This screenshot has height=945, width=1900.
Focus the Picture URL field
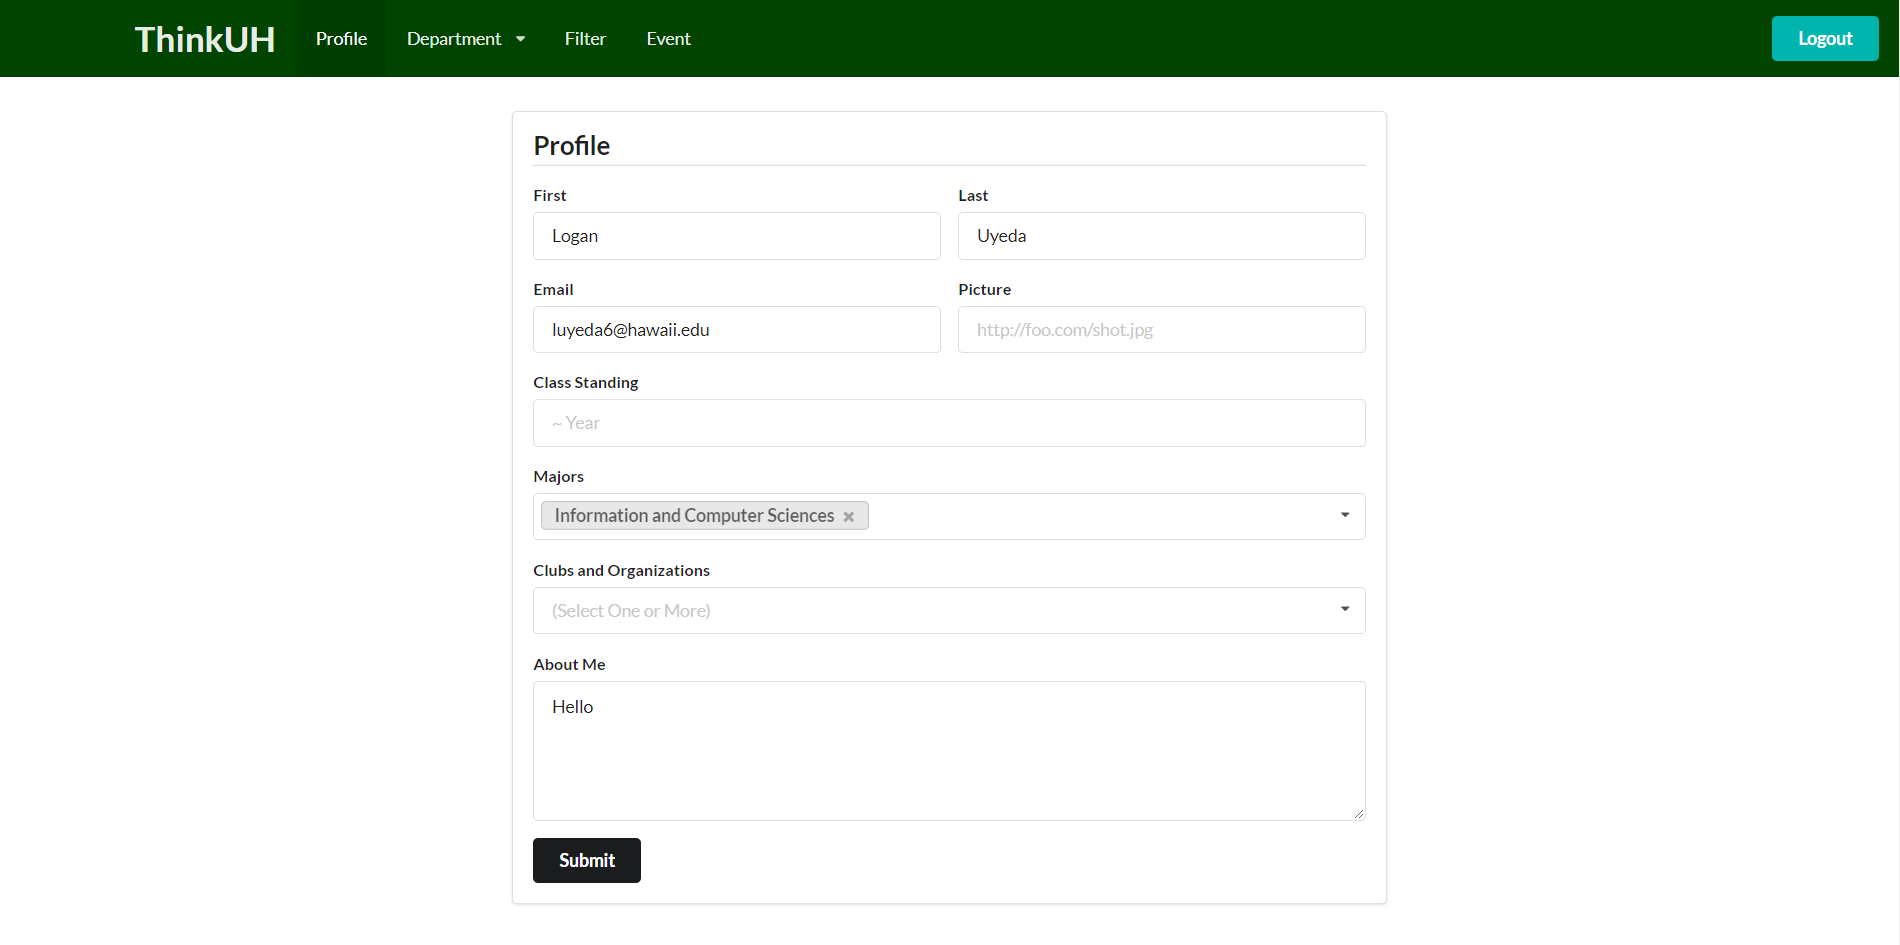(x=1161, y=330)
